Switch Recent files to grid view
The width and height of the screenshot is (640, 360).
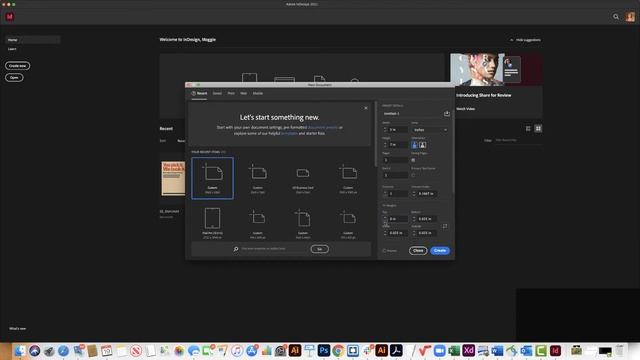[538, 129]
